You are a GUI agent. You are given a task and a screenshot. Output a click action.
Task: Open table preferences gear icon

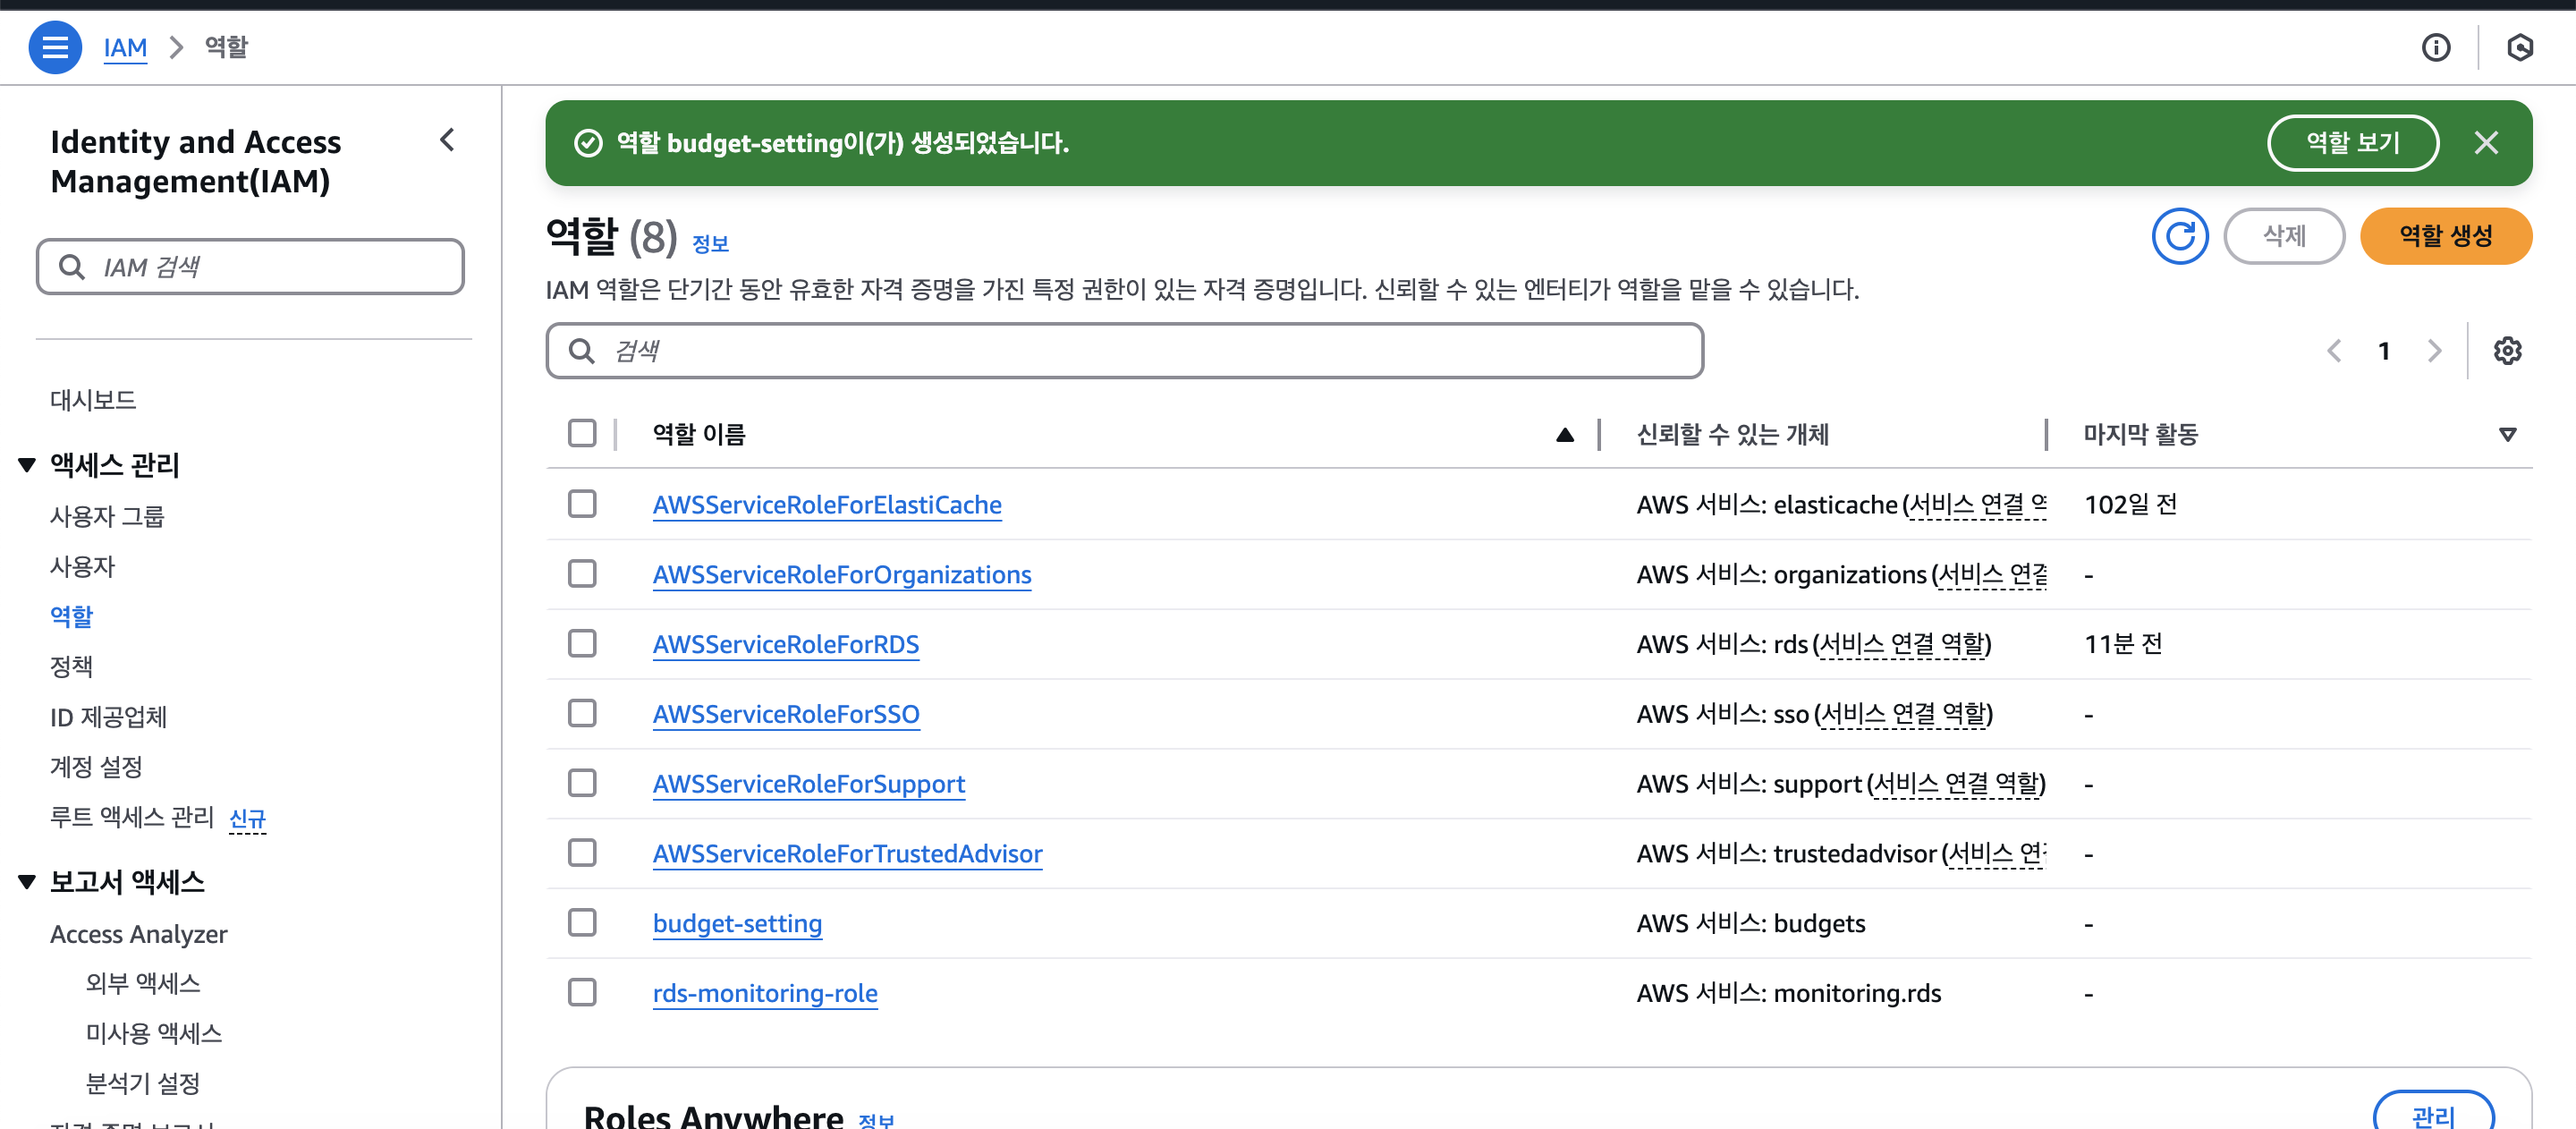pos(2506,351)
